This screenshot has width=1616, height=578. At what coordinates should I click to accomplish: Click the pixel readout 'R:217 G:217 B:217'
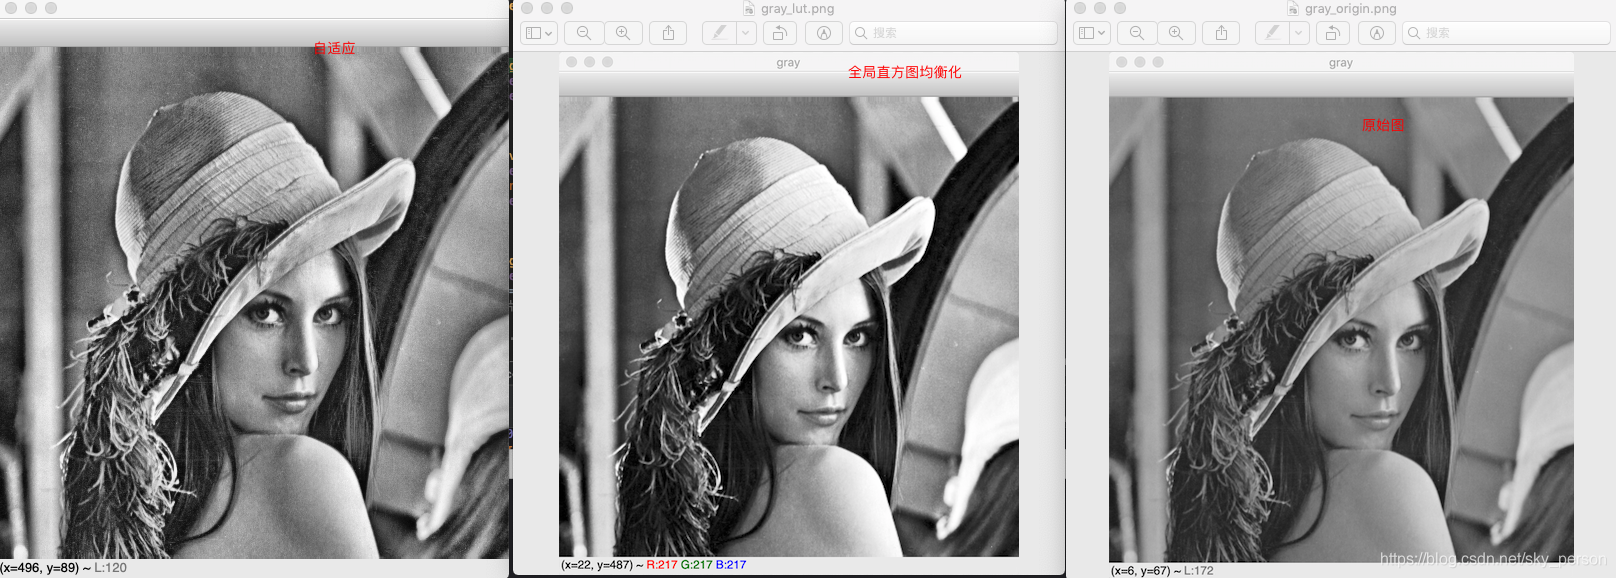pos(696,565)
